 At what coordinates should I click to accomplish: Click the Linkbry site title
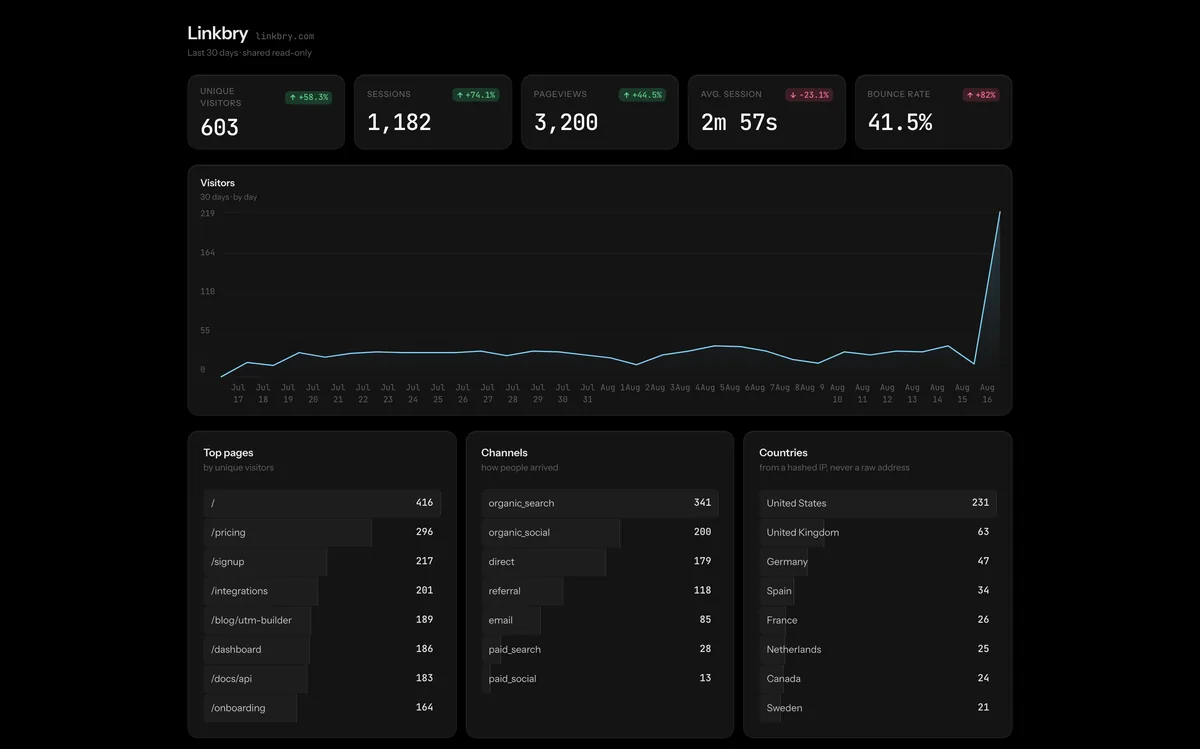217,34
